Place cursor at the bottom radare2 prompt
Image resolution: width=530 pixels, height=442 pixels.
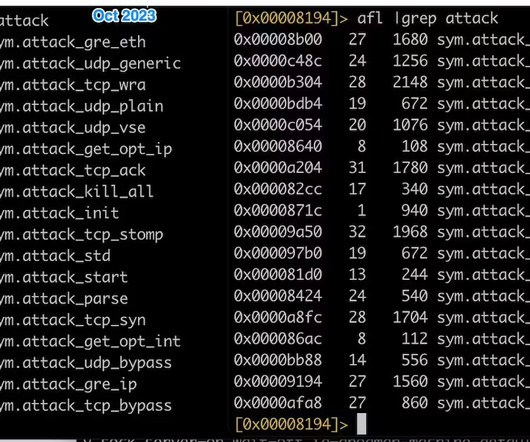pos(361,424)
